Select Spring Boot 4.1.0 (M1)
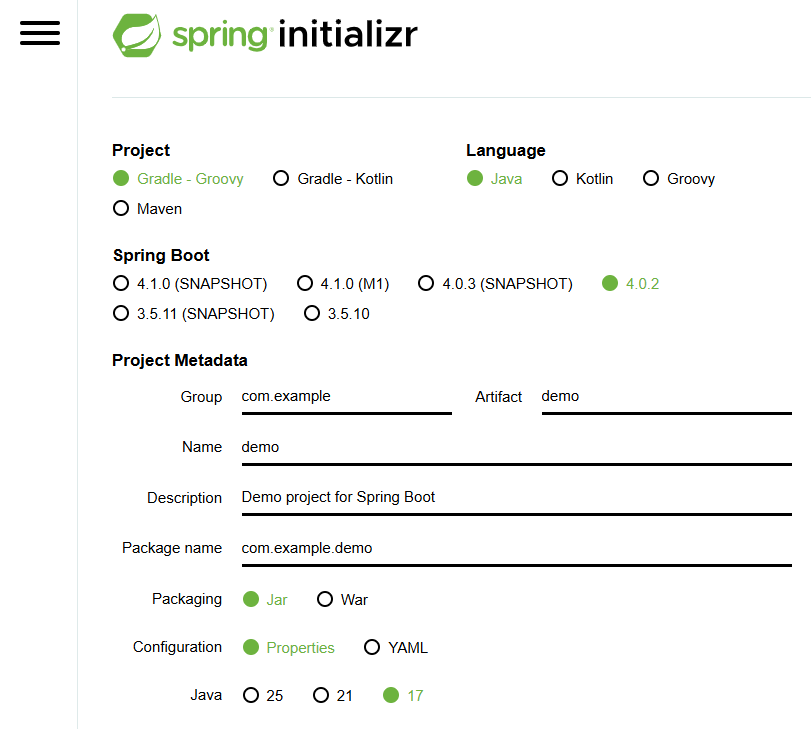 (x=305, y=283)
